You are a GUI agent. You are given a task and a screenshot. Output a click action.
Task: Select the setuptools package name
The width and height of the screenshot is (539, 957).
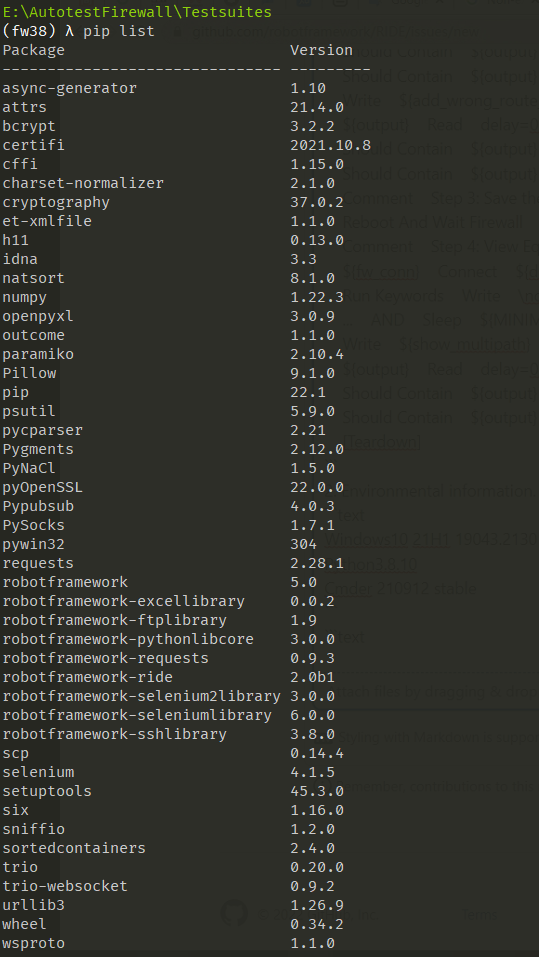[x=47, y=791]
